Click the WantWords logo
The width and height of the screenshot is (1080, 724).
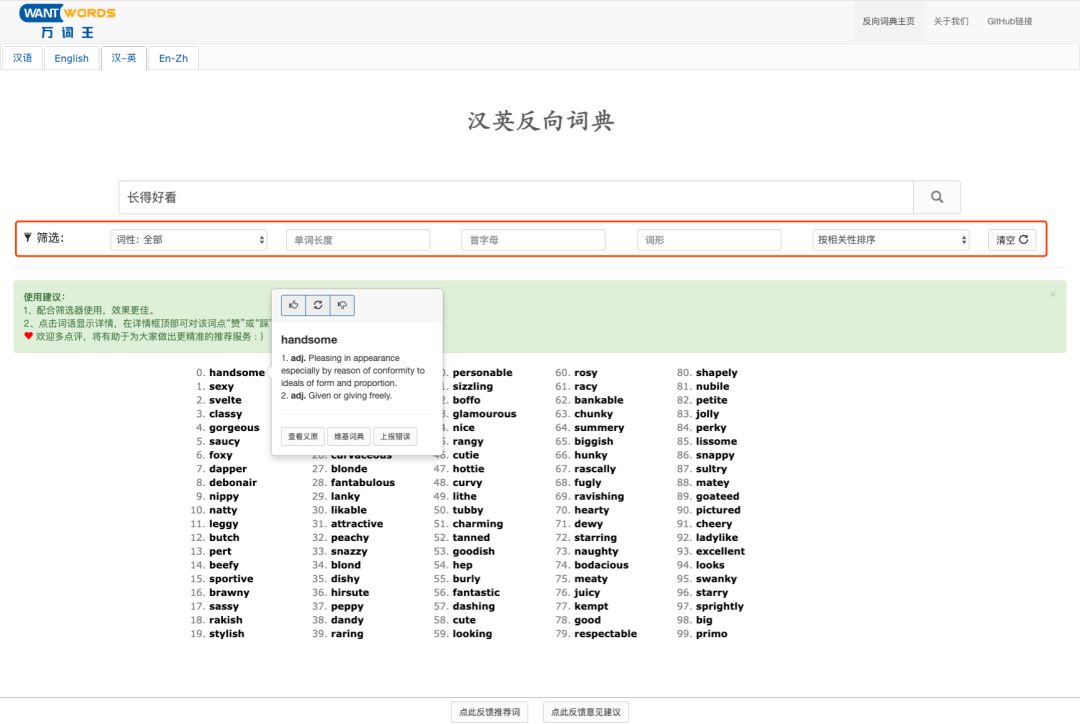tap(67, 21)
